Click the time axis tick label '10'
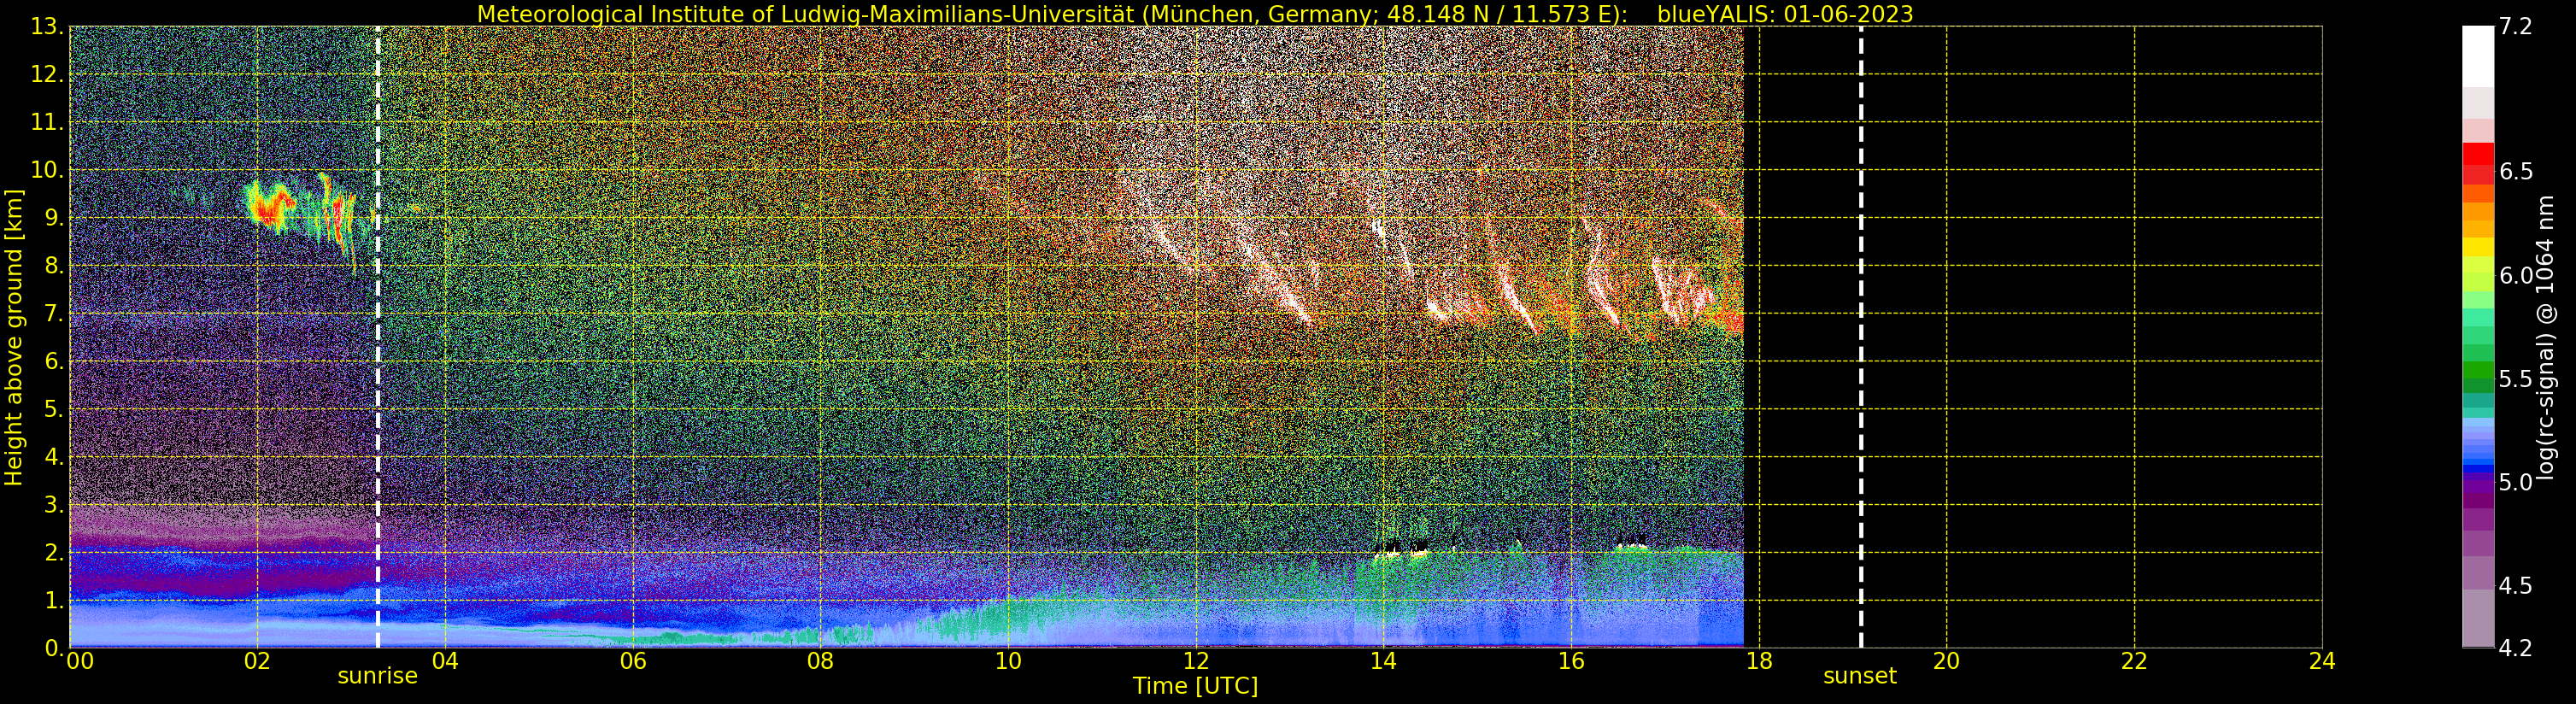Image resolution: width=2576 pixels, height=704 pixels. pos(1008,661)
